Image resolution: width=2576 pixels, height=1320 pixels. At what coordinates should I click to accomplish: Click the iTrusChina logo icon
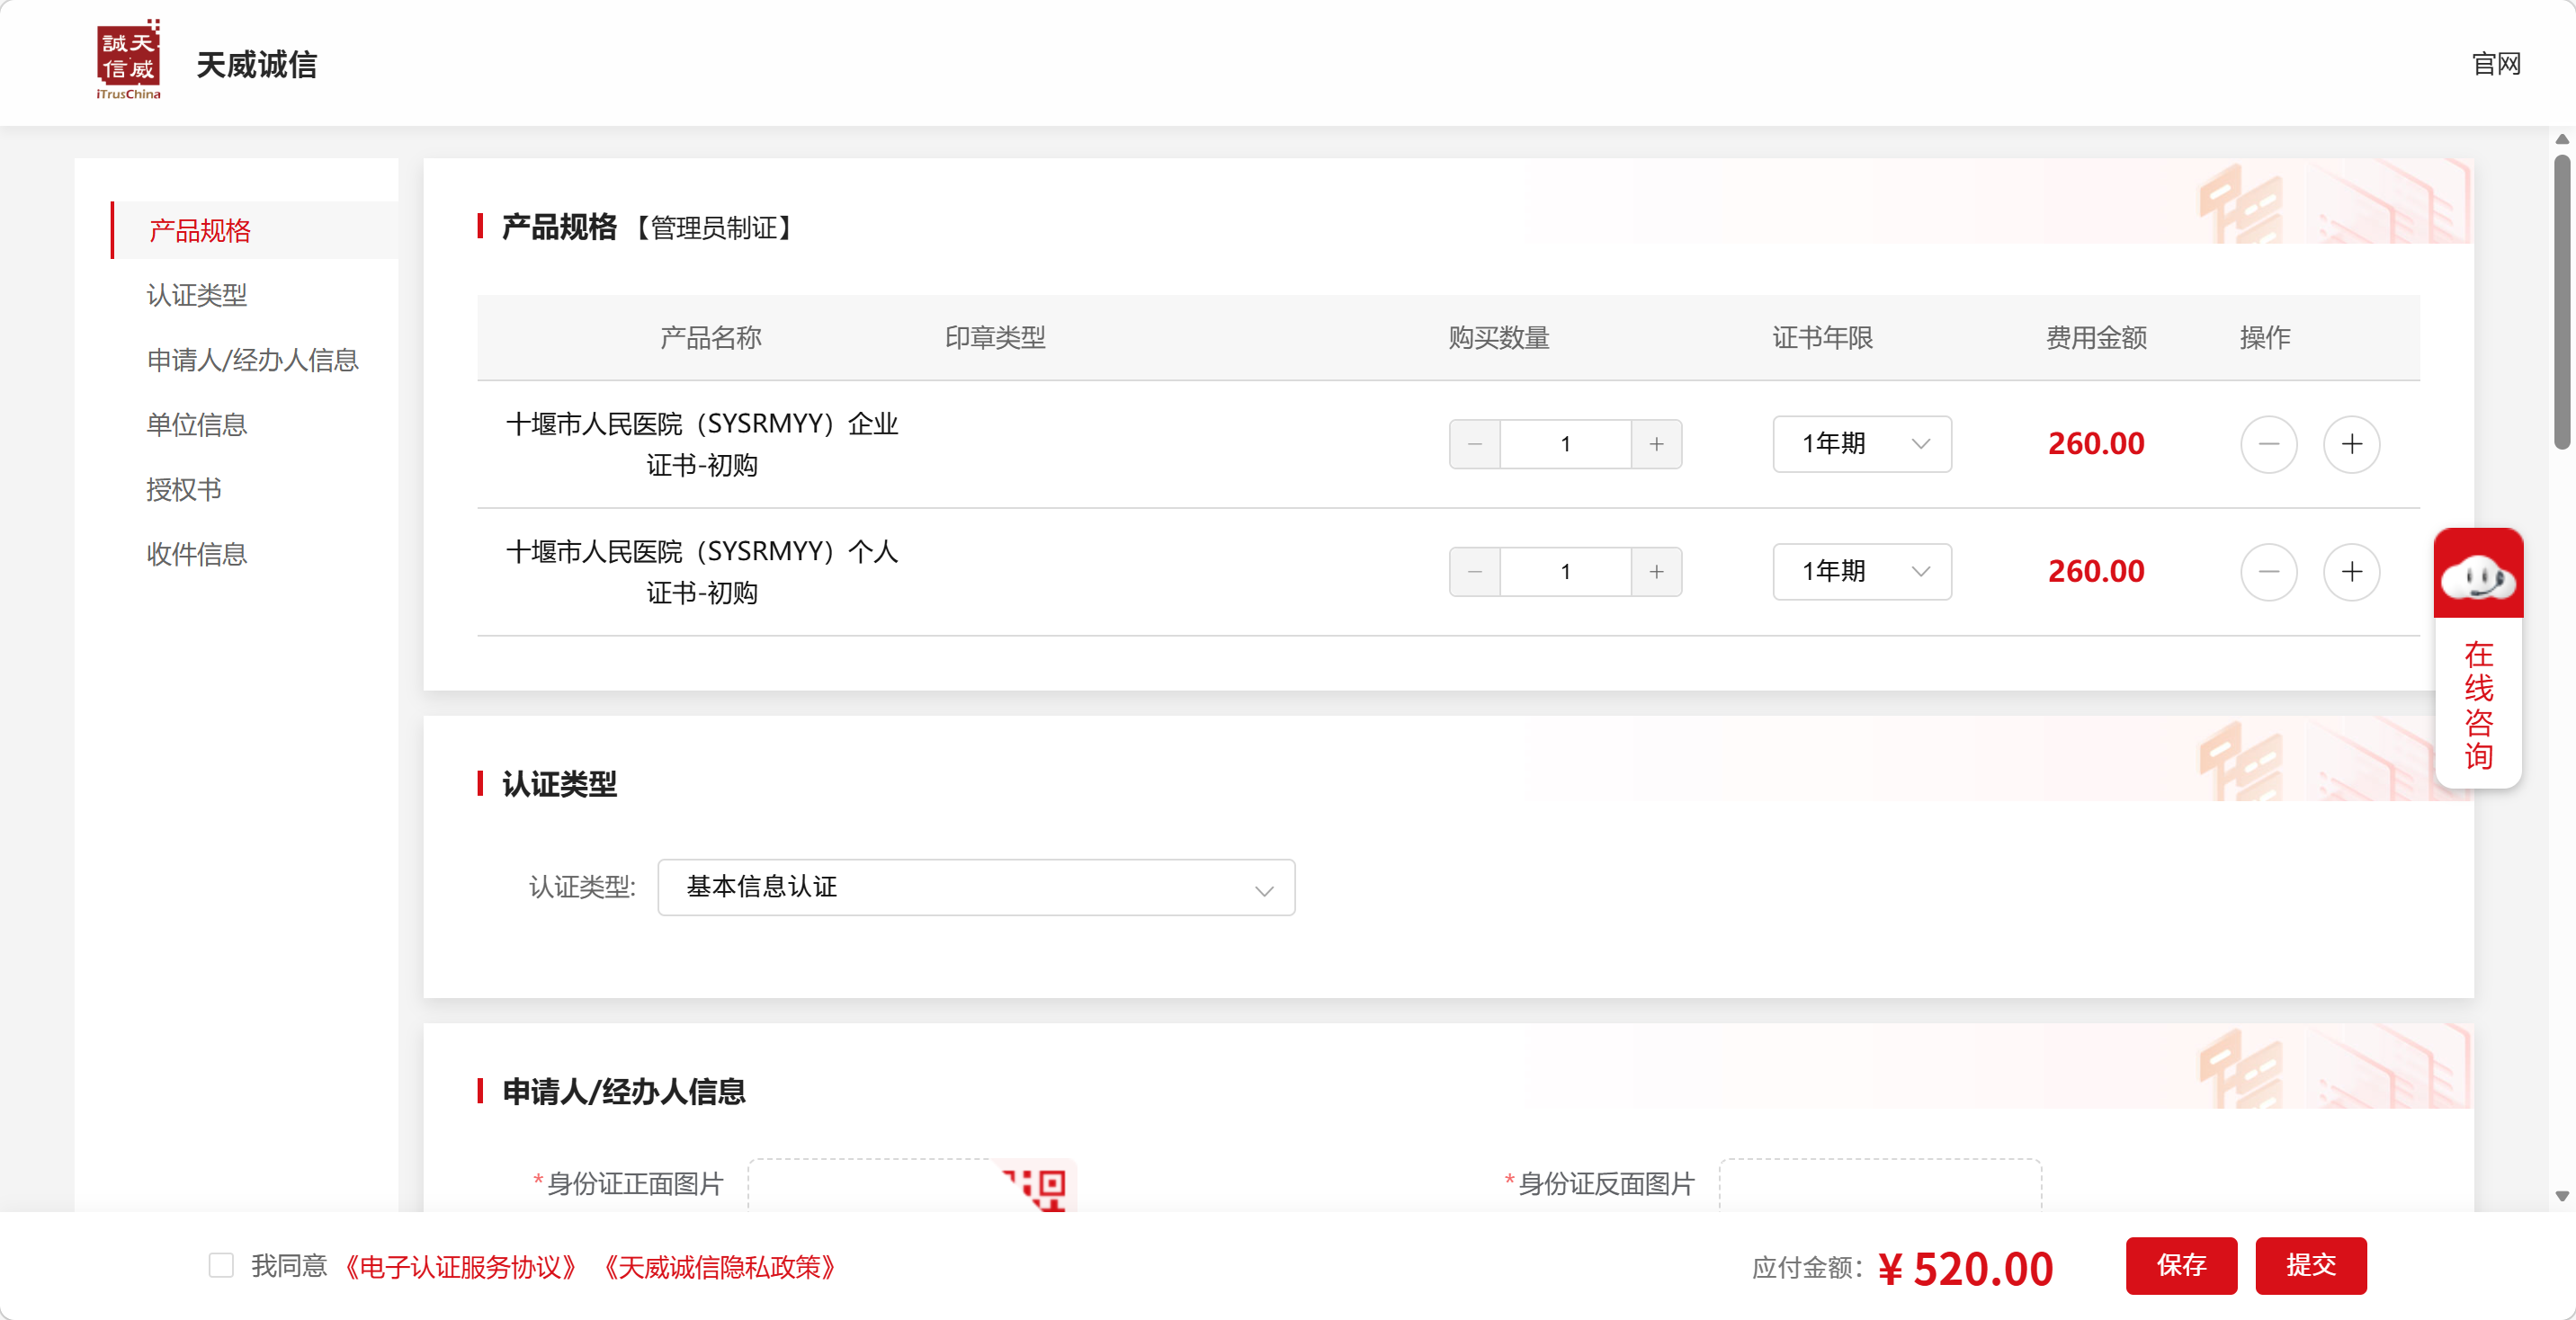(128, 60)
